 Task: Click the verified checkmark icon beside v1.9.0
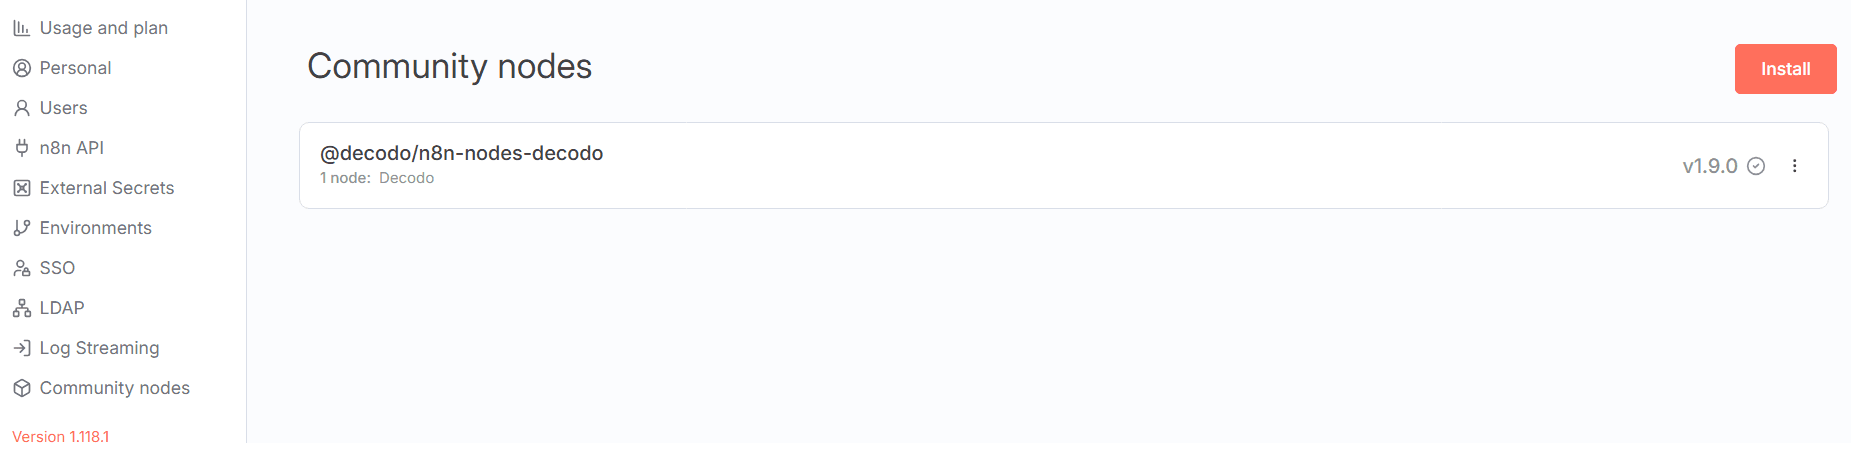[1756, 166]
